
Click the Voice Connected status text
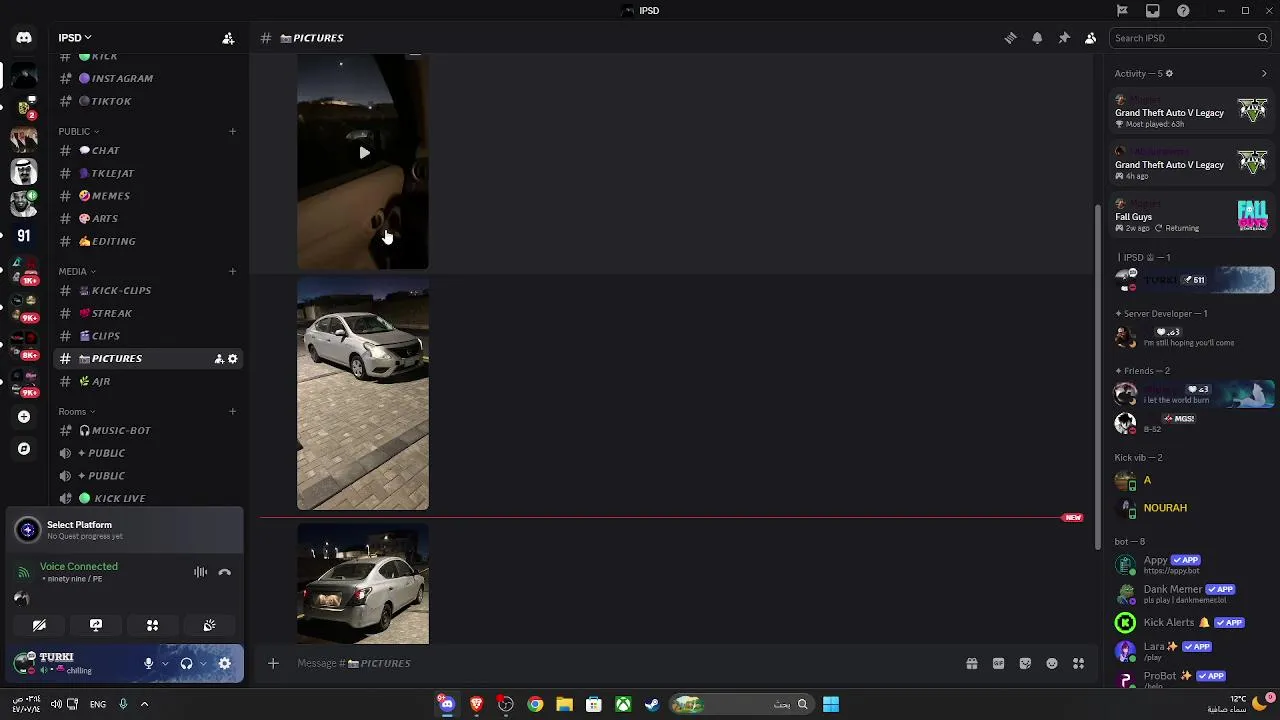click(79, 566)
